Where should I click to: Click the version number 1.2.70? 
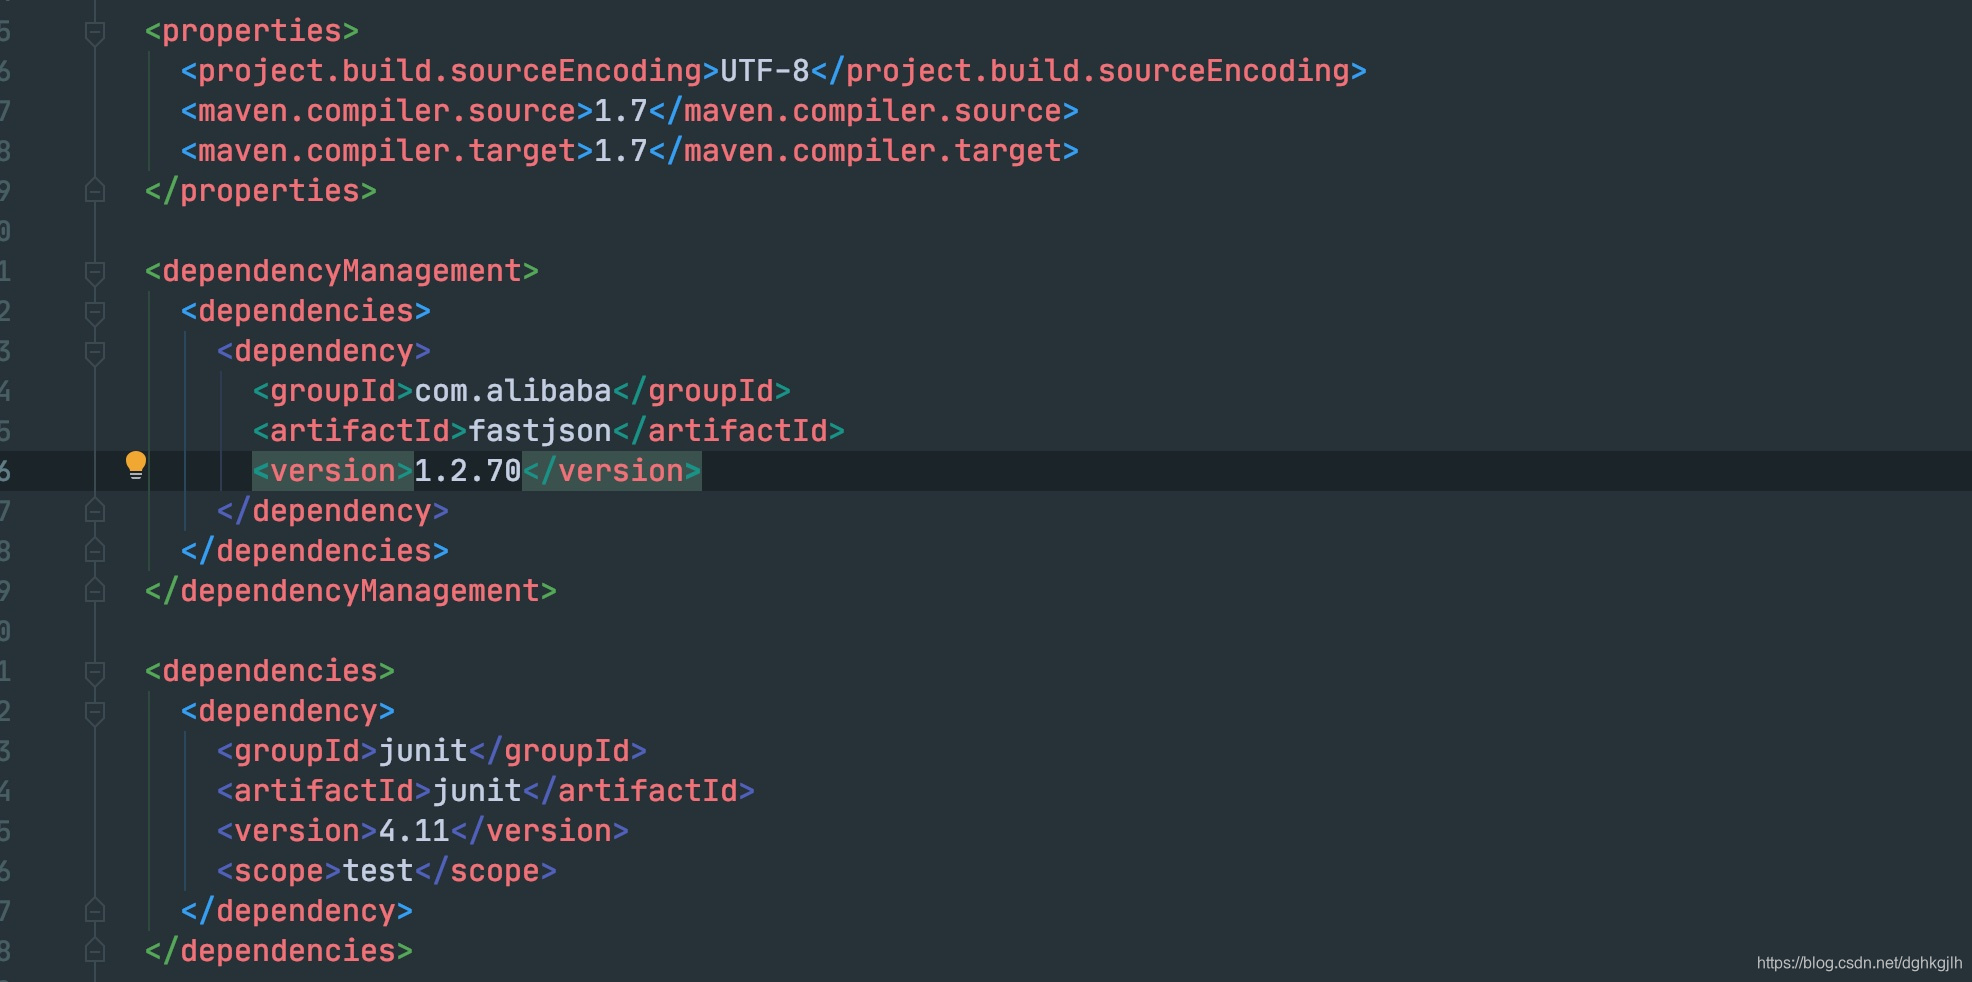(x=467, y=471)
